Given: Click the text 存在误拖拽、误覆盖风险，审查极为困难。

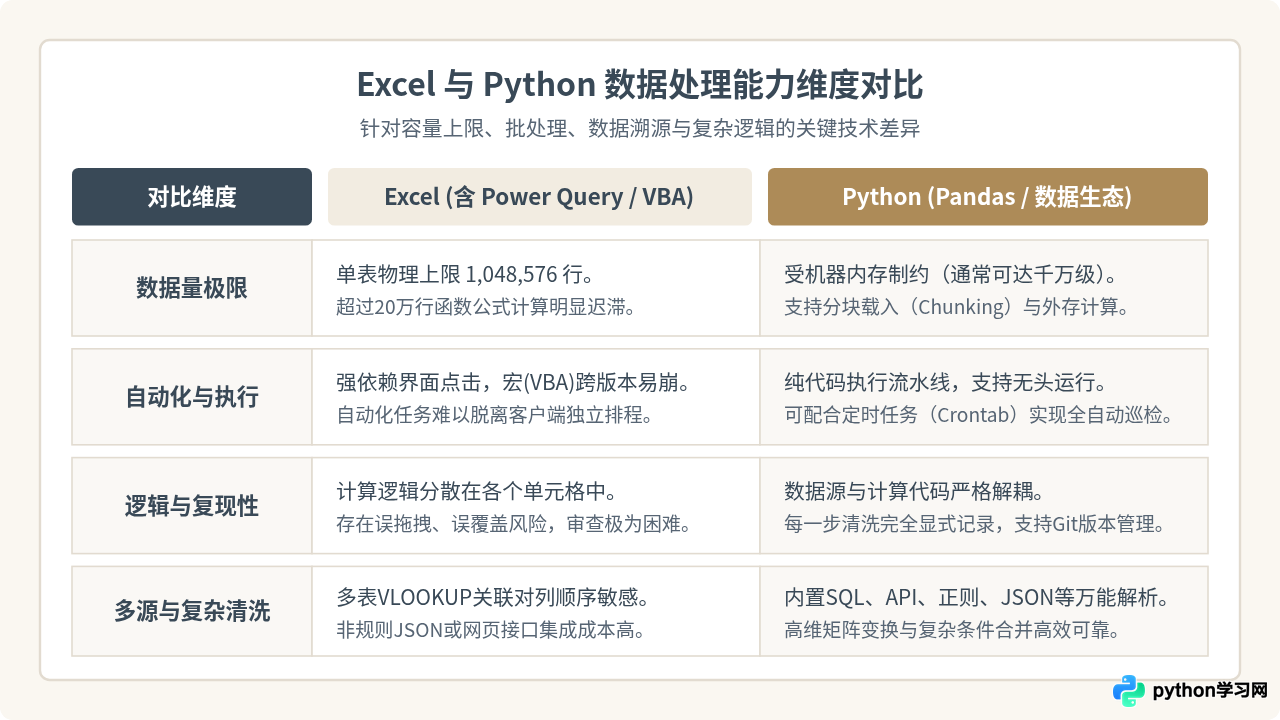Looking at the screenshot, I should click(514, 523).
